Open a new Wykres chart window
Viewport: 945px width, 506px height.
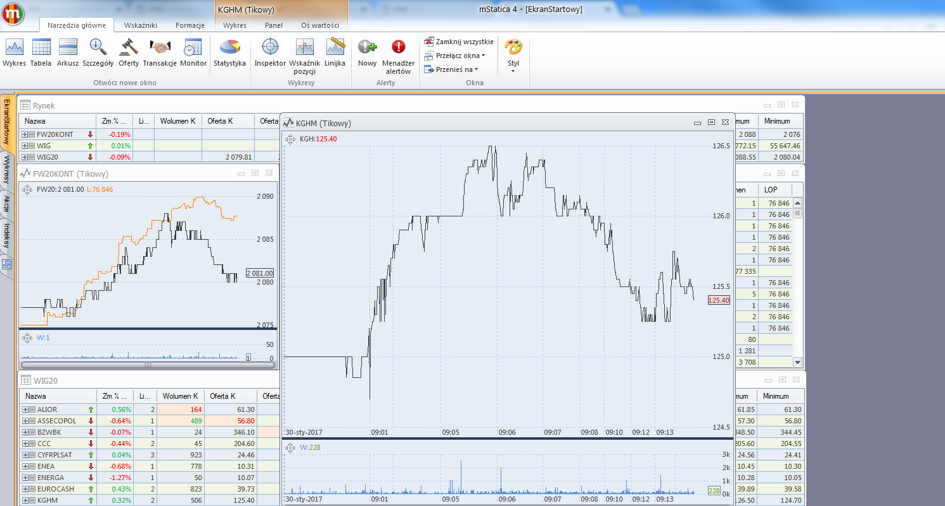[x=14, y=52]
